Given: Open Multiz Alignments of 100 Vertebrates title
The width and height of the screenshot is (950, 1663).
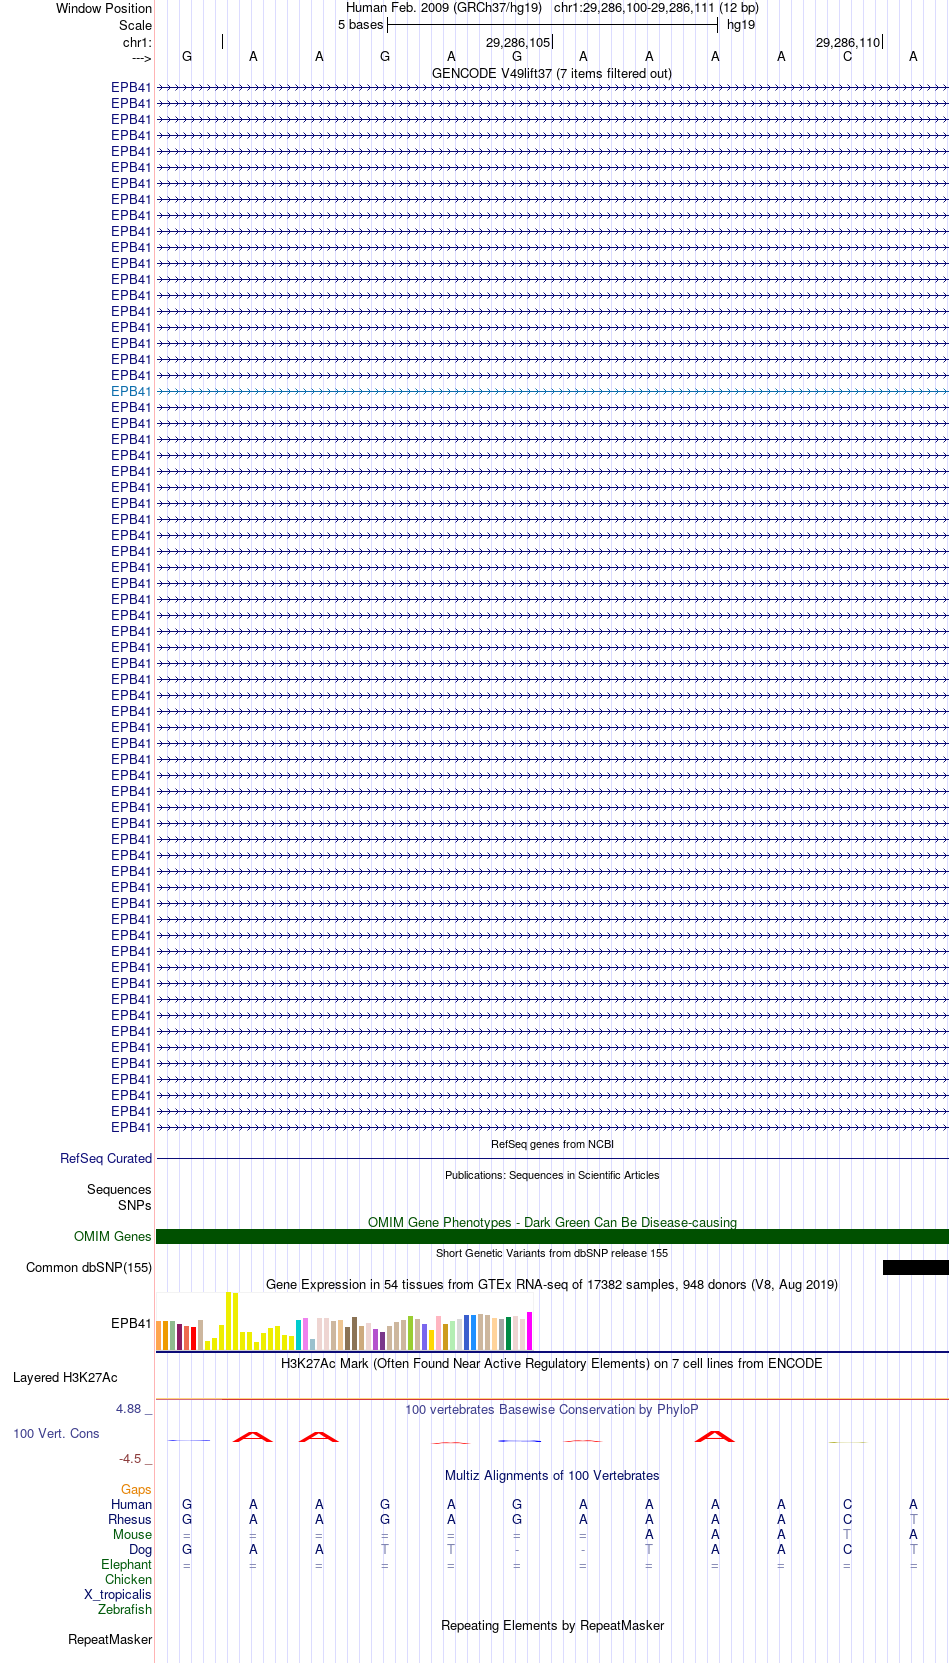Looking at the screenshot, I should pyautogui.click(x=552, y=1476).
